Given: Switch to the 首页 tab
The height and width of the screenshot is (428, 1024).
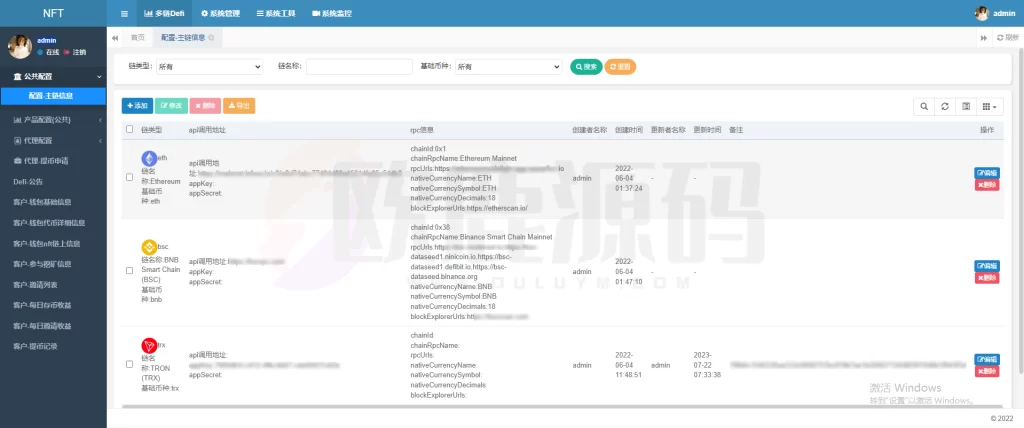Looking at the screenshot, I should pos(138,38).
